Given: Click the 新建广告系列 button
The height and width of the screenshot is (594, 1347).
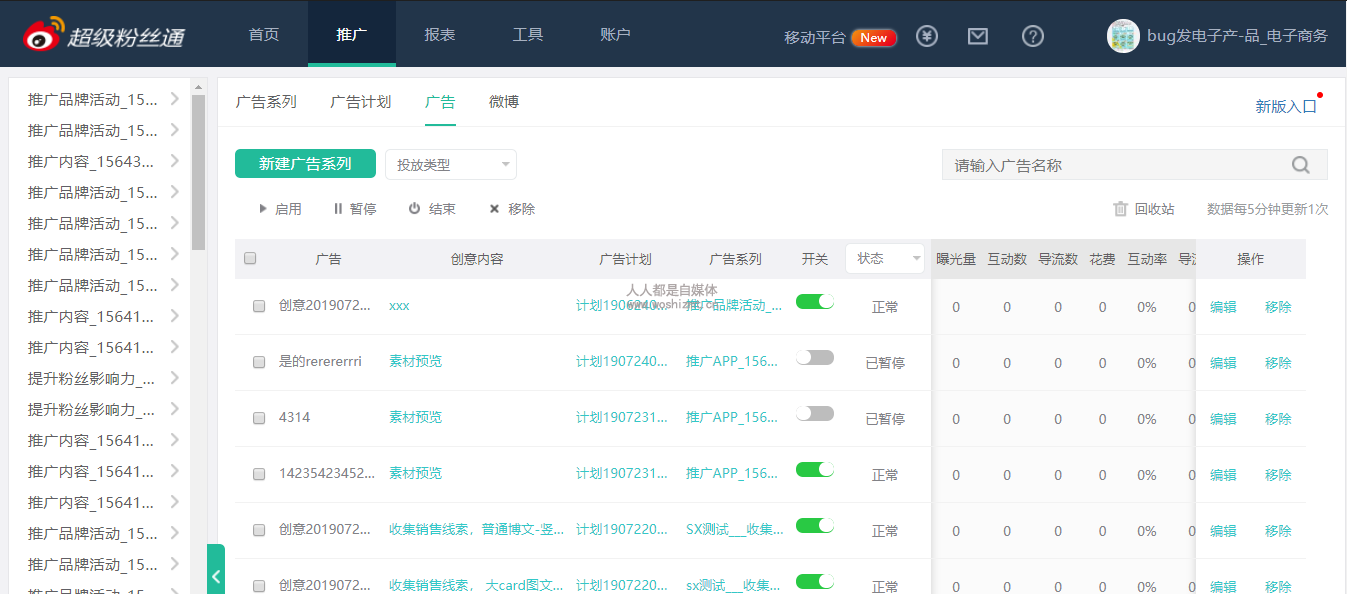Looking at the screenshot, I should 305,164.
